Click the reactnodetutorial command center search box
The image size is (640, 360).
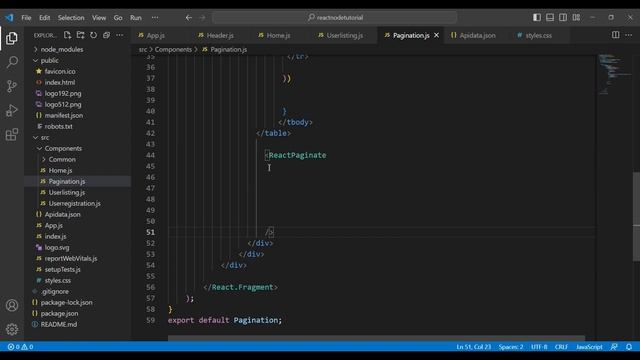point(335,18)
